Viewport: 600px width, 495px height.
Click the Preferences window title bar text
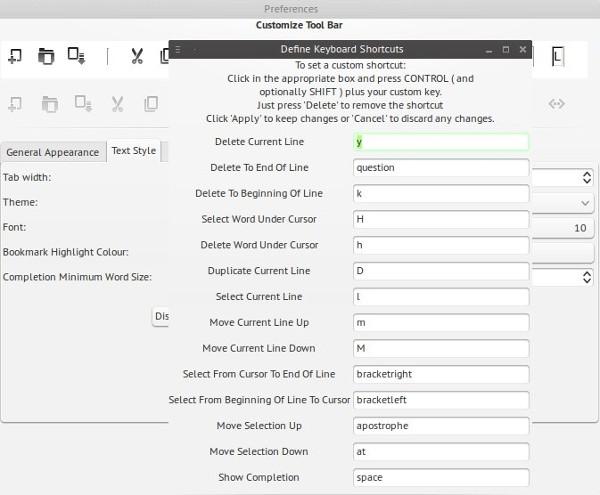[291, 9]
